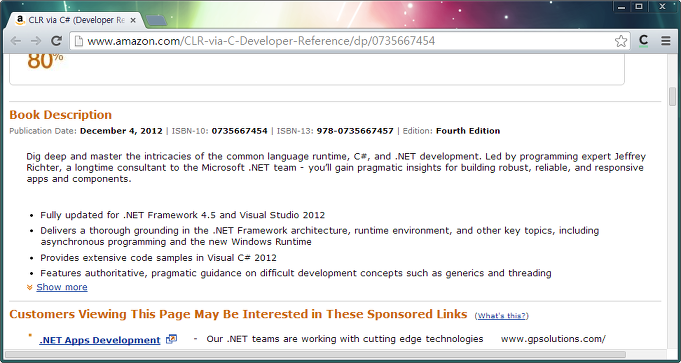This screenshot has height=363, width=681.
Task: Click the Book Description heading
Action: pos(60,115)
